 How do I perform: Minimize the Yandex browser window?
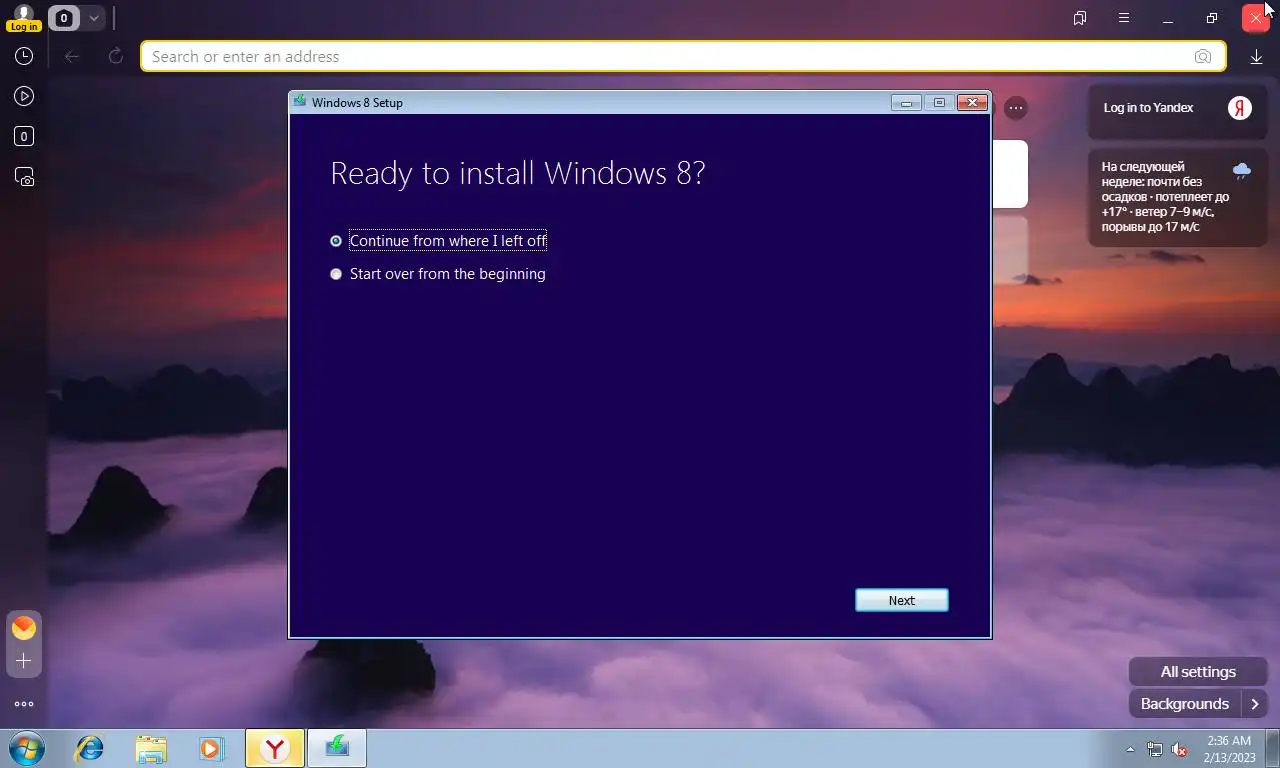1168,18
